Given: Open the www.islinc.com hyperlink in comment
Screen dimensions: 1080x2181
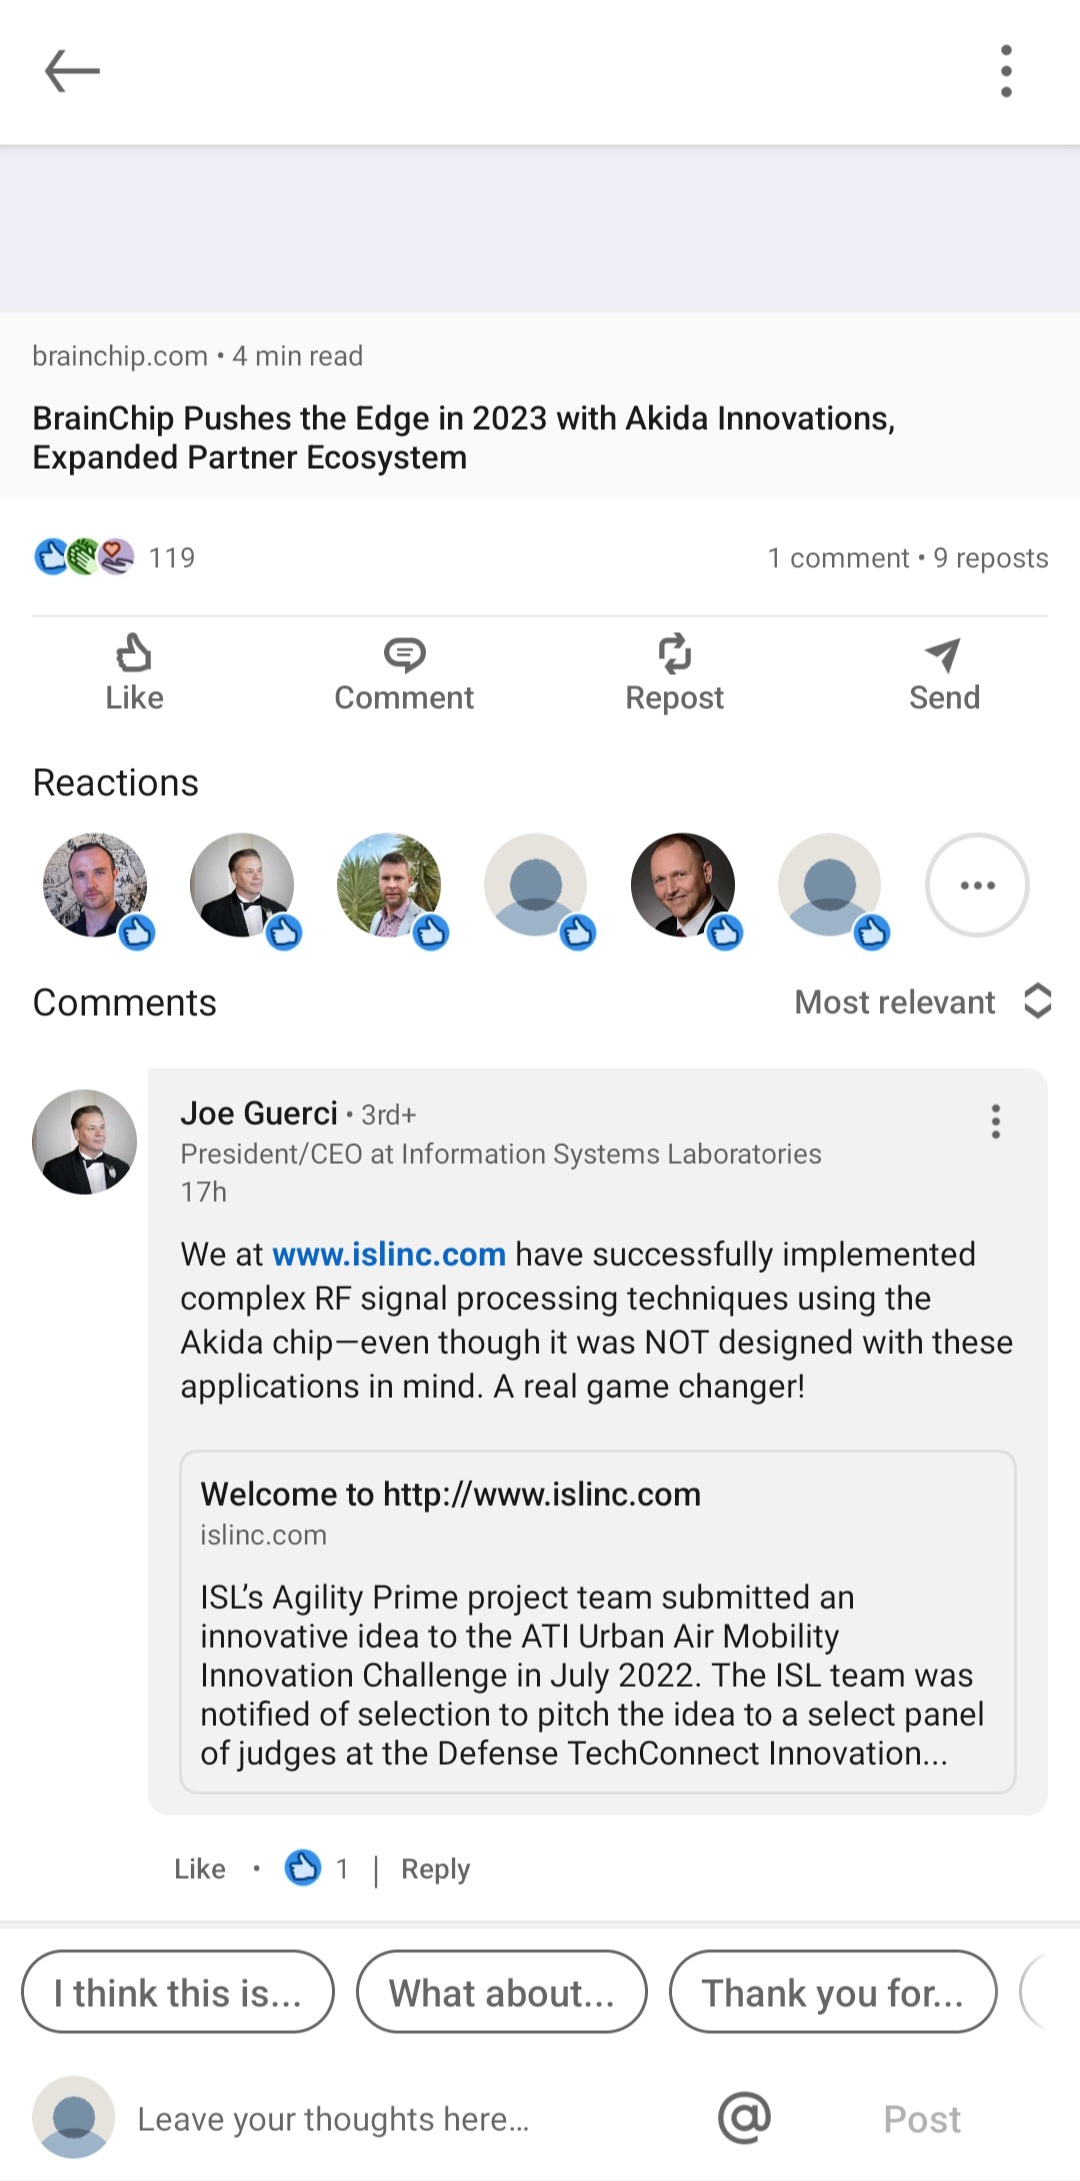Looking at the screenshot, I should (389, 1254).
